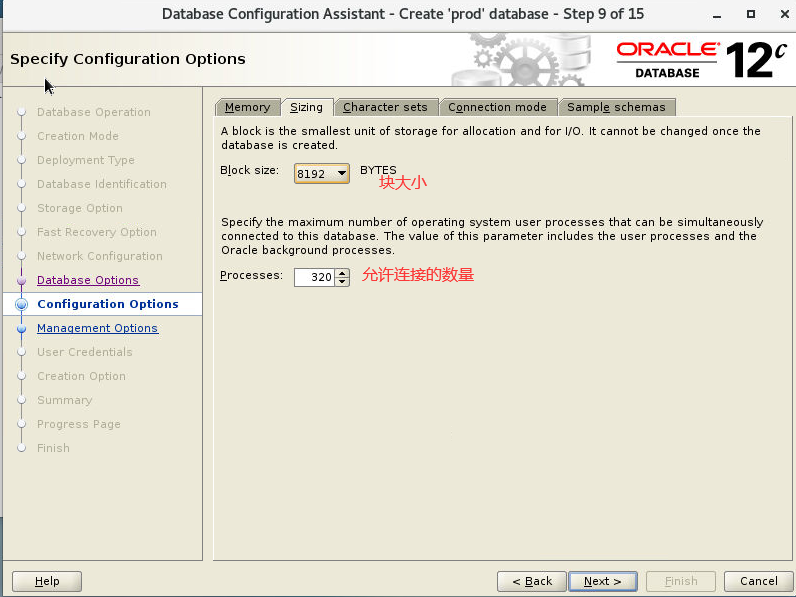This screenshot has width=796, height=597.
Task: Click the Configuration Options step bullet icon
Action: (x=21, y=304)
